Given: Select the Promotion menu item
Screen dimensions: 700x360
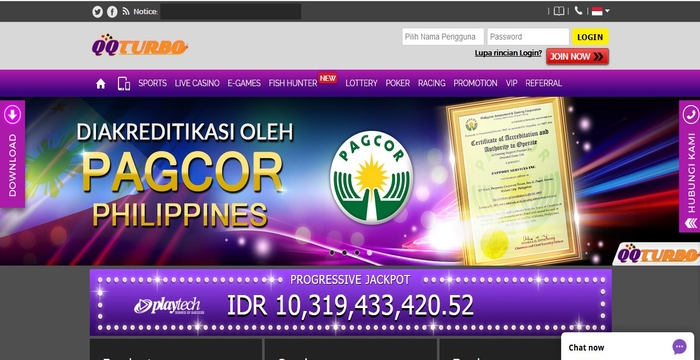Looking at the screenshot, I should pos(475,83).
